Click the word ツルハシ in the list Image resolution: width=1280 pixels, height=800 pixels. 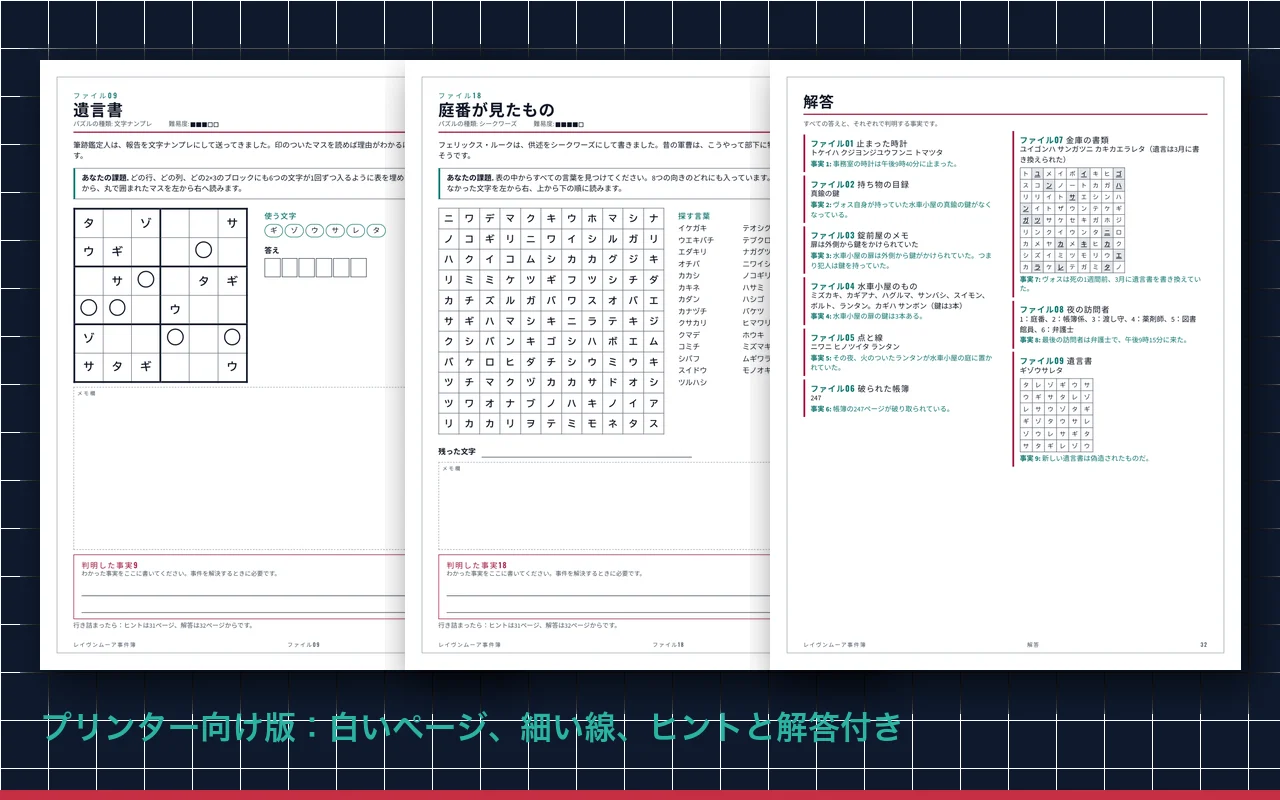pos(692,382)
